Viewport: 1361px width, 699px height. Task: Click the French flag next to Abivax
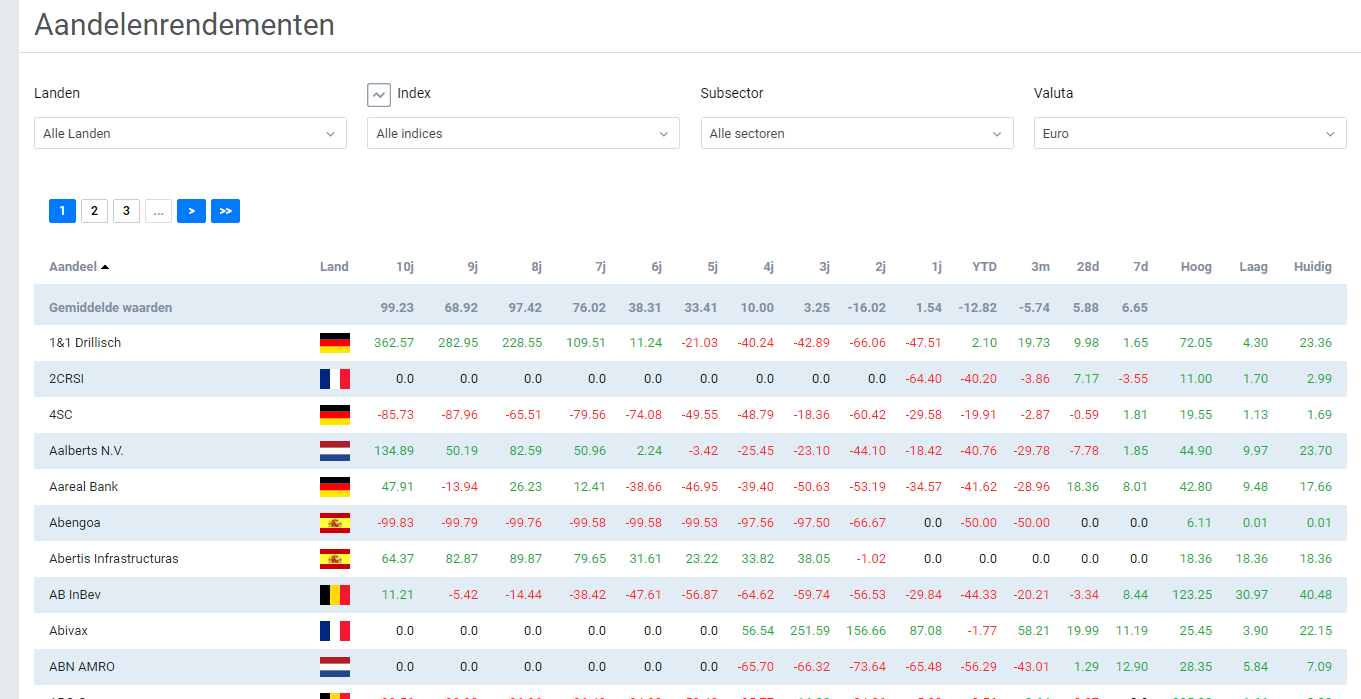pyautogui.click(x=335, y=631)
